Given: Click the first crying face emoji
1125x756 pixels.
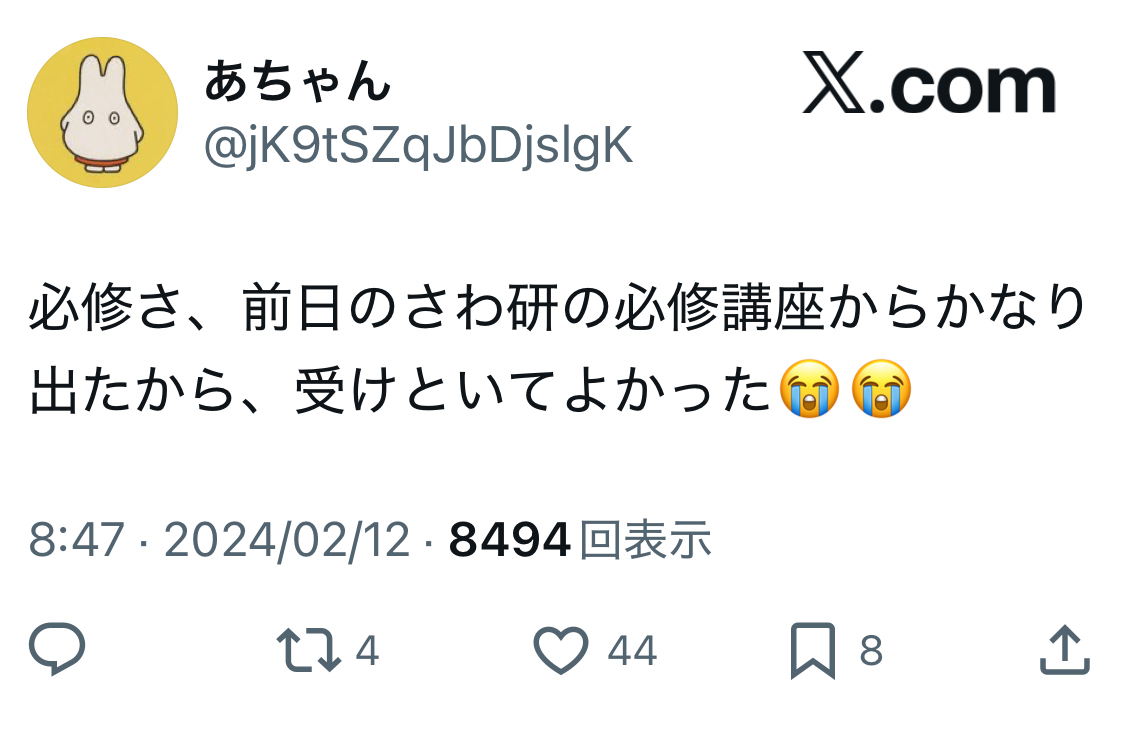Looking at the screenshot, I should click(x=810, y=388).
